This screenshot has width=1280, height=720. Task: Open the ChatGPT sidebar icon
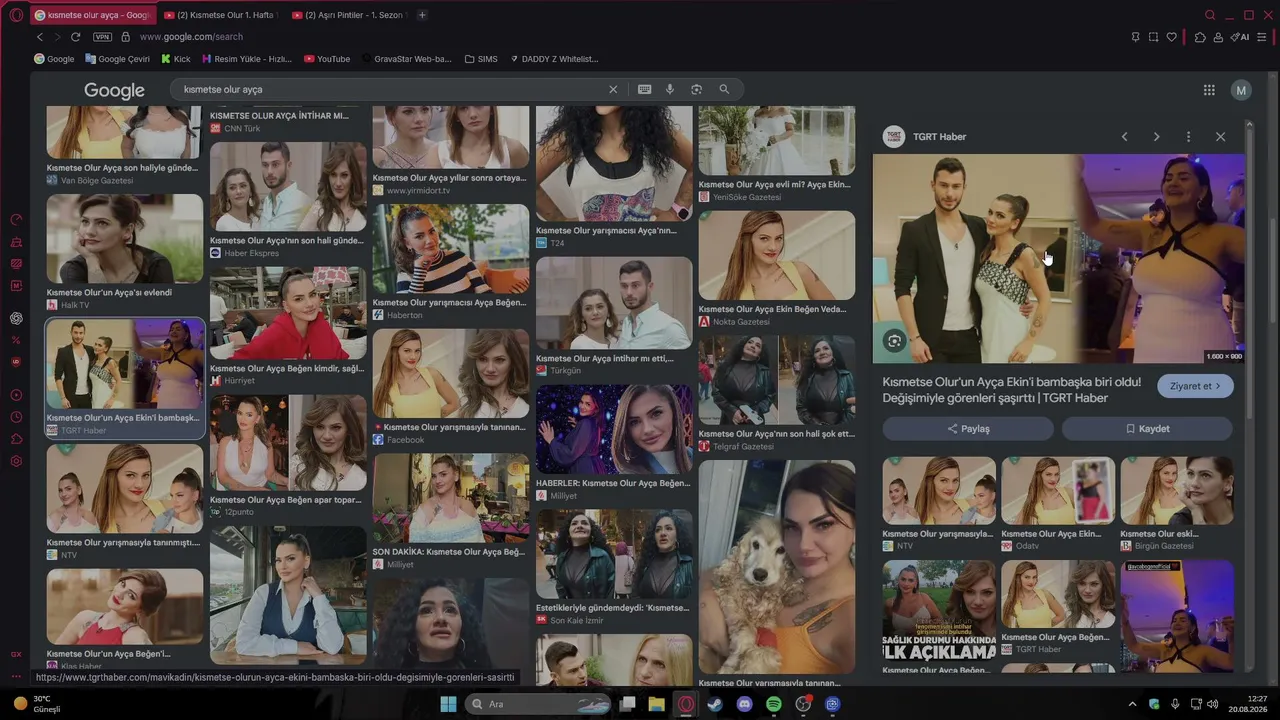pyautogui.click(x=16, y=318)
